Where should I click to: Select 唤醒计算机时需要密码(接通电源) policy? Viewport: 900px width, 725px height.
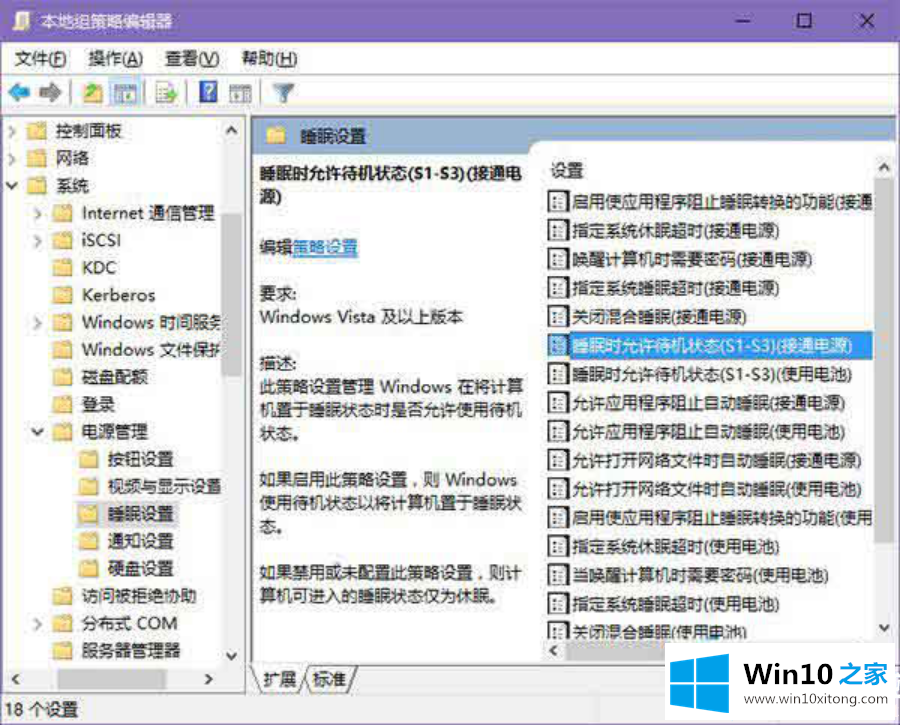(x=680, y=259)
